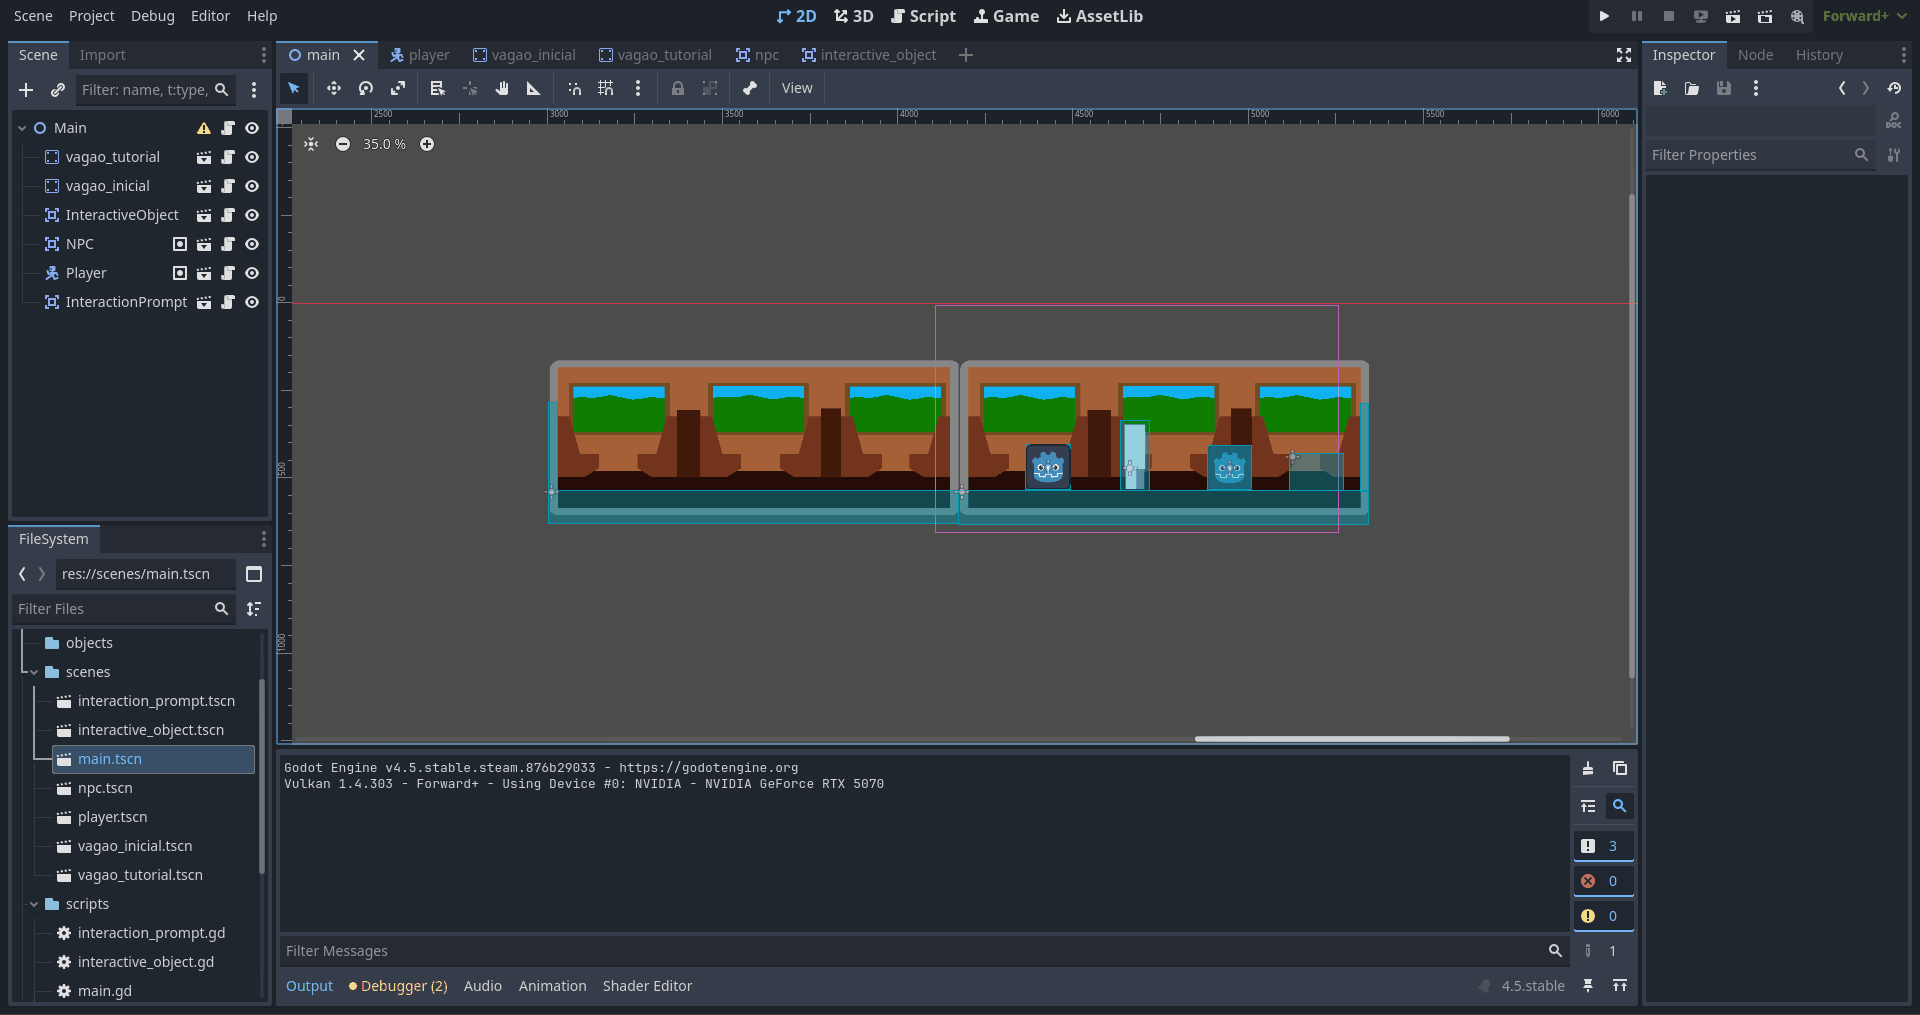Select the Move mode tool

coord(333,89)
